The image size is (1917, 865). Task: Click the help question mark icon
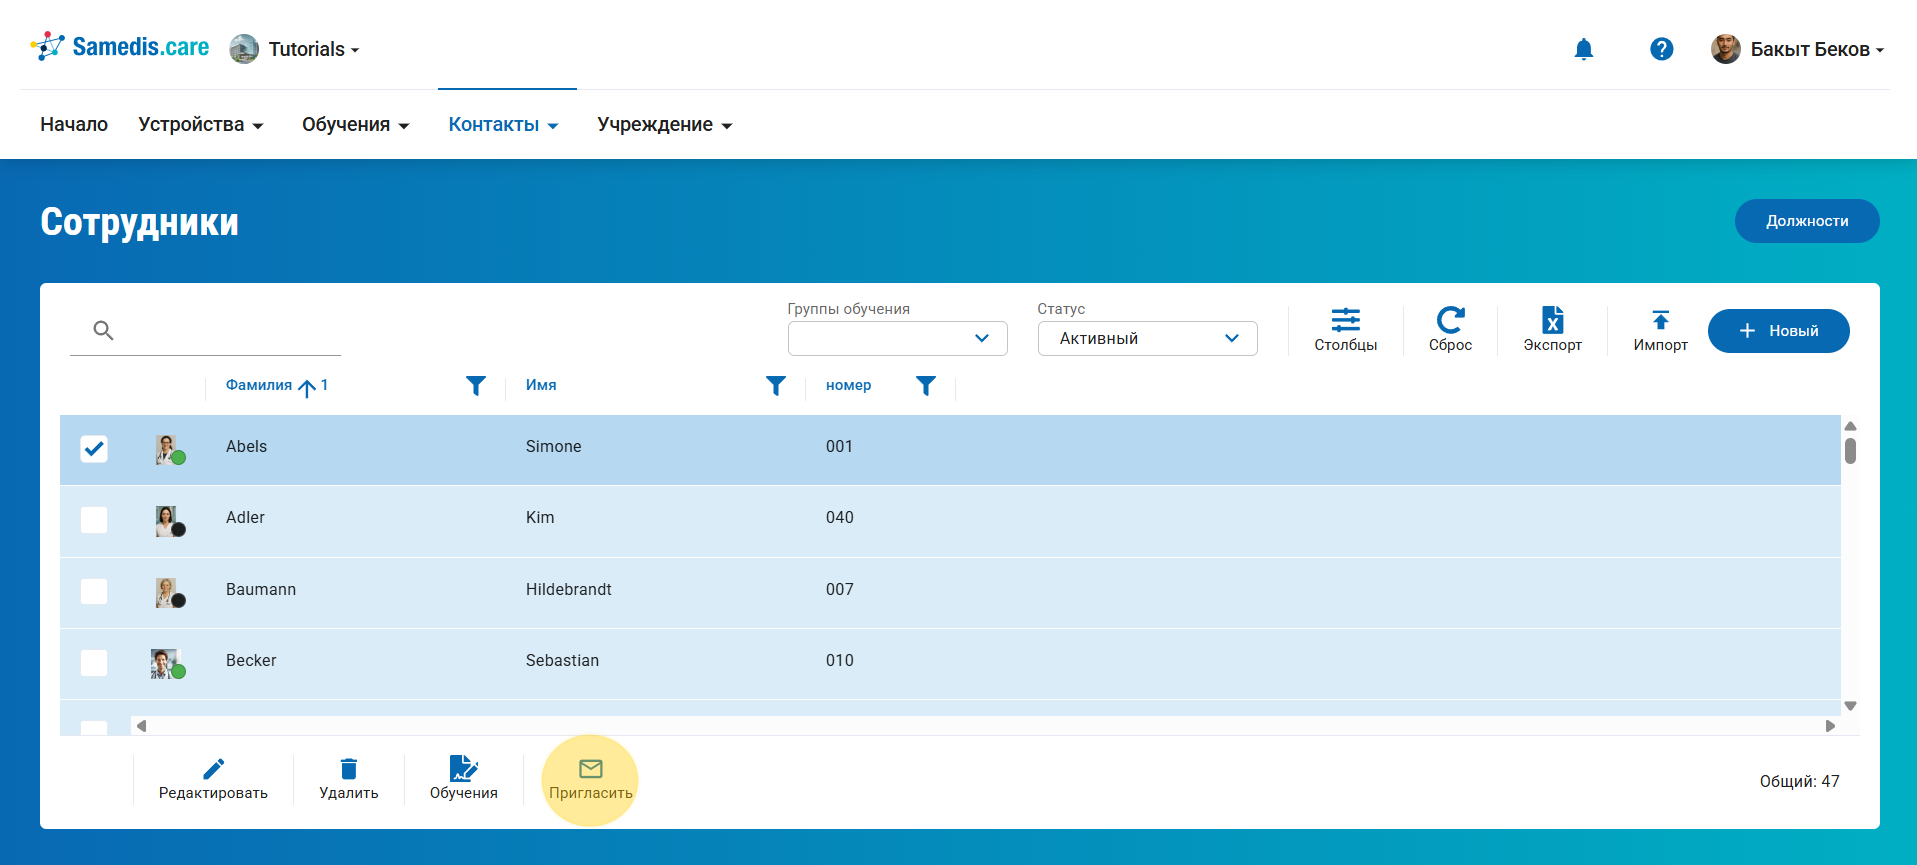click(1661, 49)
